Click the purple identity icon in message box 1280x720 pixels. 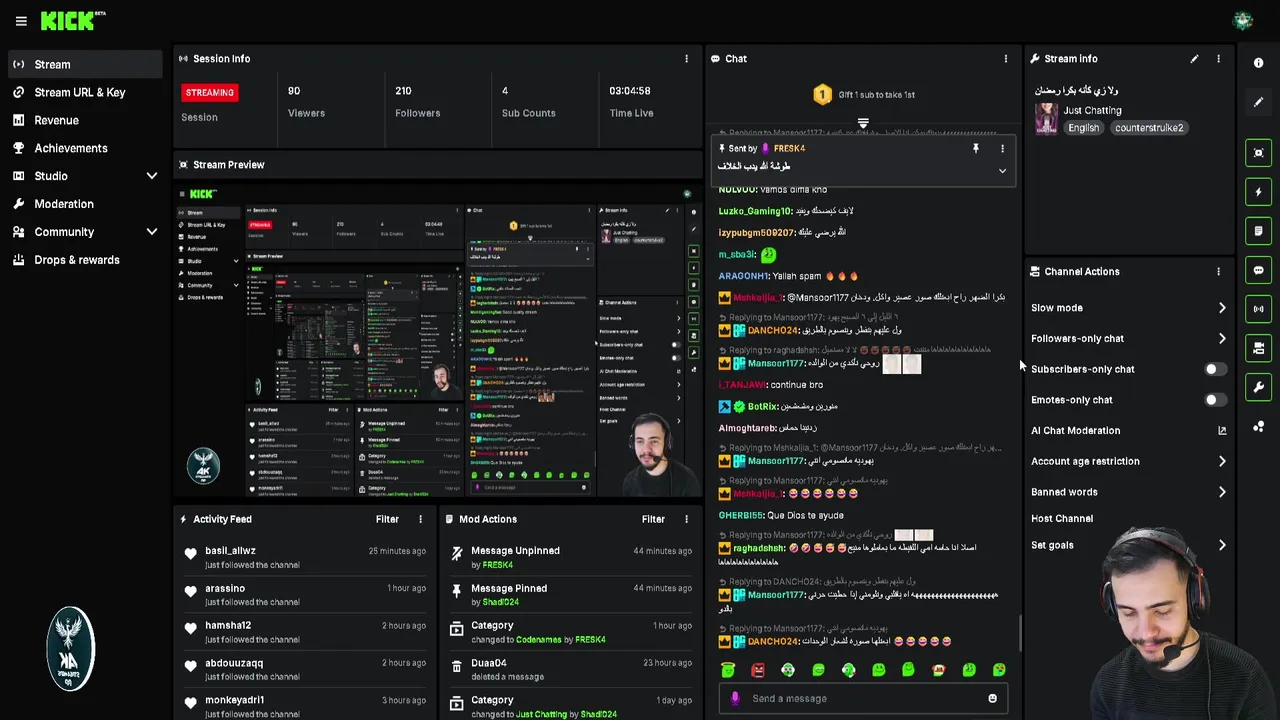point(735,699)
